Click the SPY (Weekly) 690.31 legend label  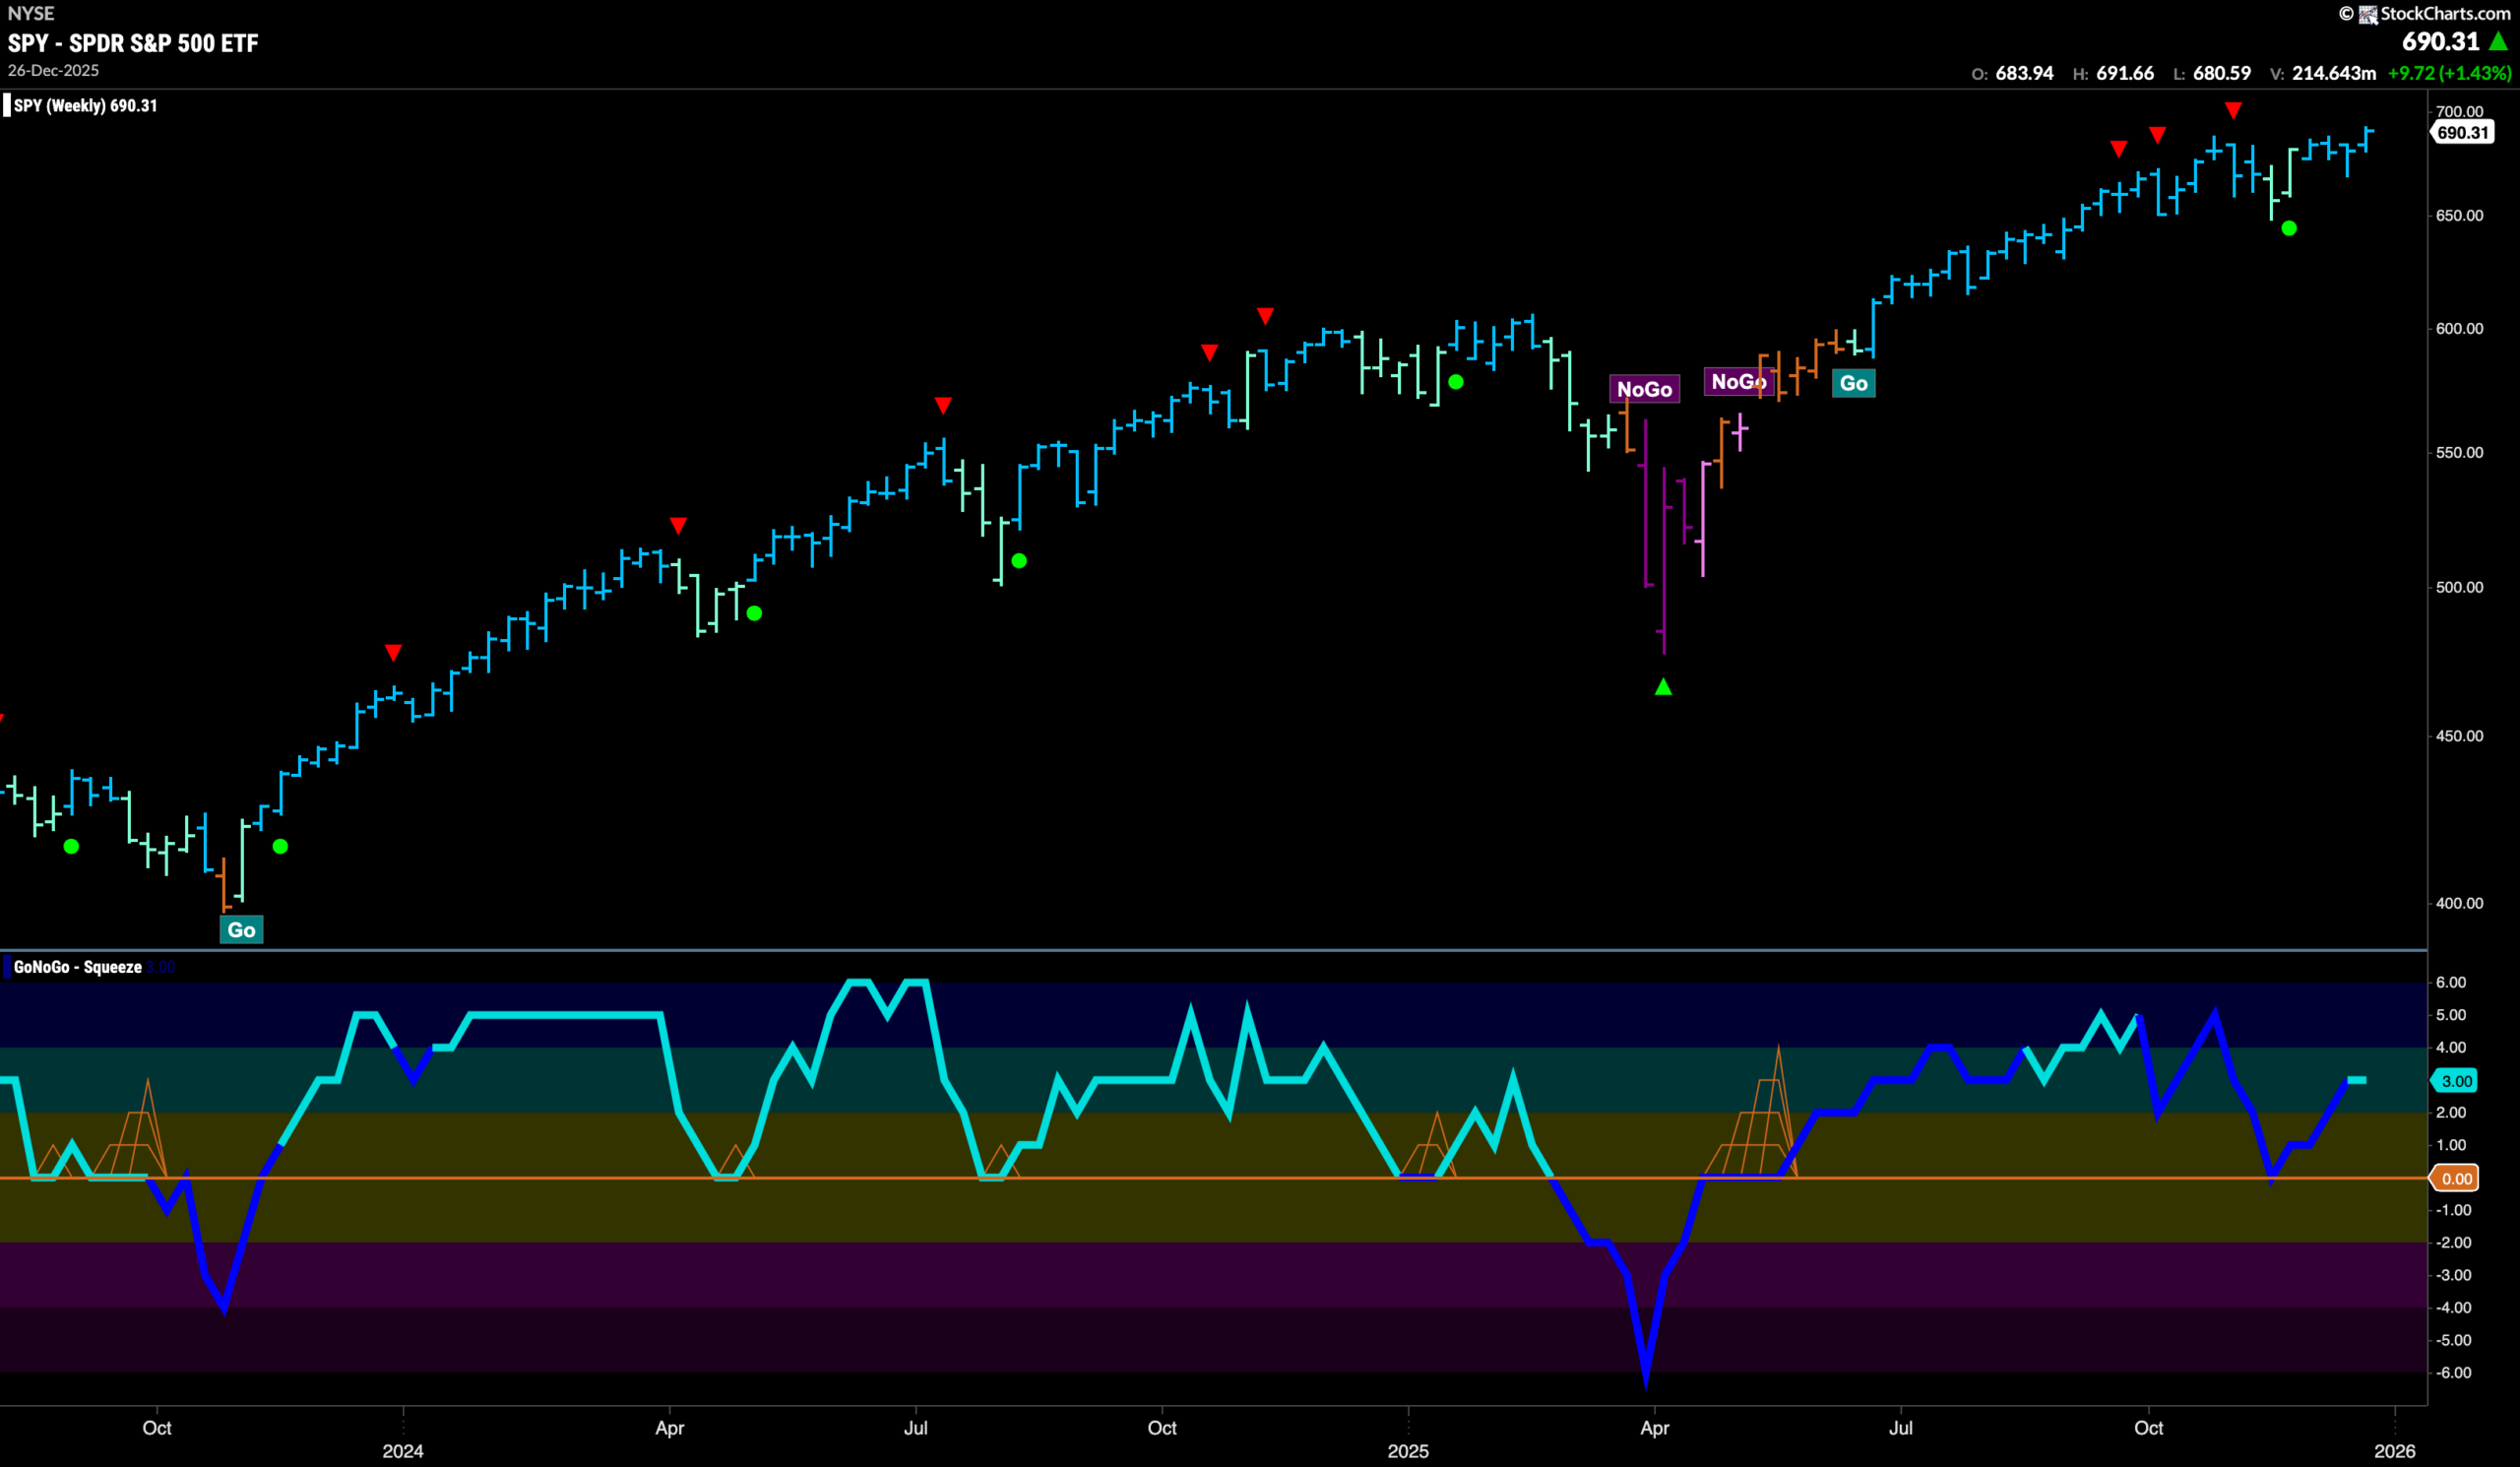[x=85, y=106]
